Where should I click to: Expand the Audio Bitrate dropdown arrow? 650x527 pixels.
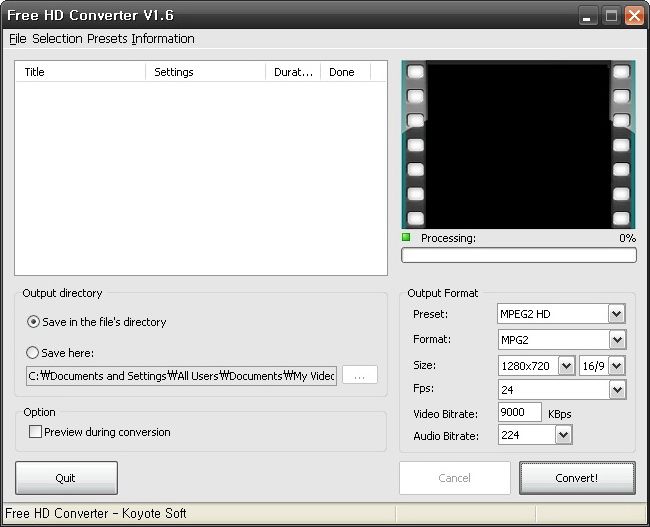(x=563, y=435)
